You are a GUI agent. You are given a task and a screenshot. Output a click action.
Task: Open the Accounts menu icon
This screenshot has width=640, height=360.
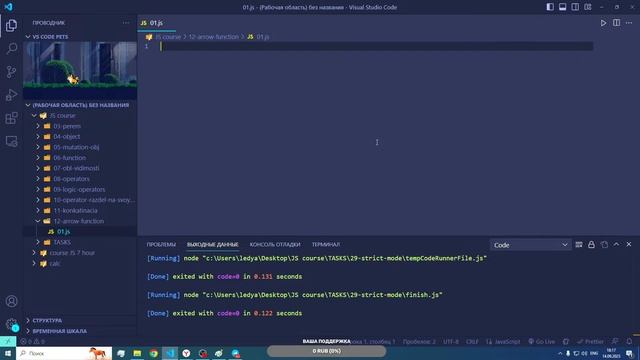[11, 301]
